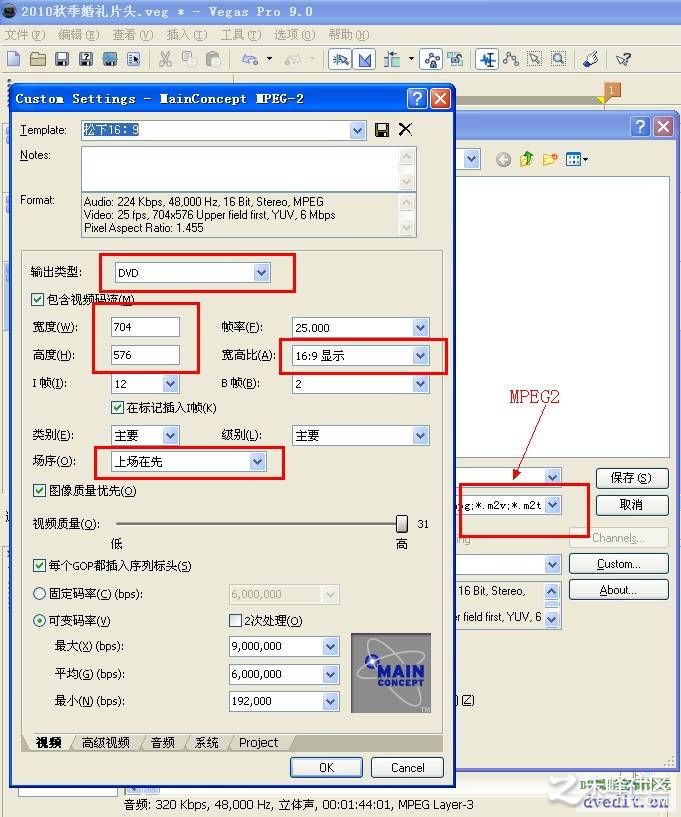
Task: Click the Save project floppy icon
Action: point(62,59)
